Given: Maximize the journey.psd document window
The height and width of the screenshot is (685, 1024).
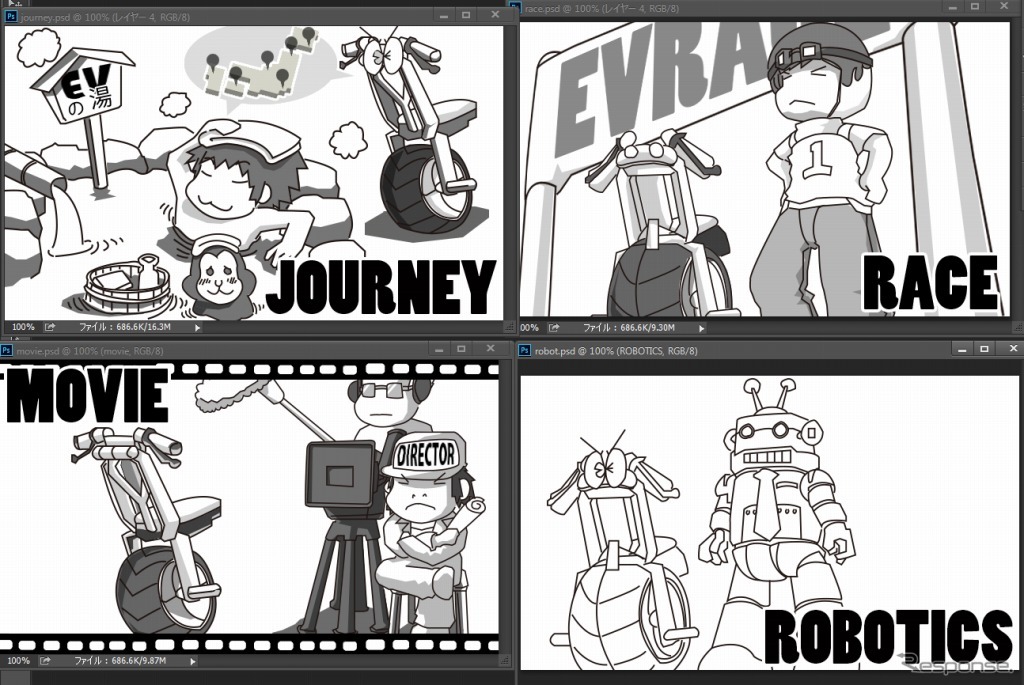Looking at the screenshot, I should (465, 15).
